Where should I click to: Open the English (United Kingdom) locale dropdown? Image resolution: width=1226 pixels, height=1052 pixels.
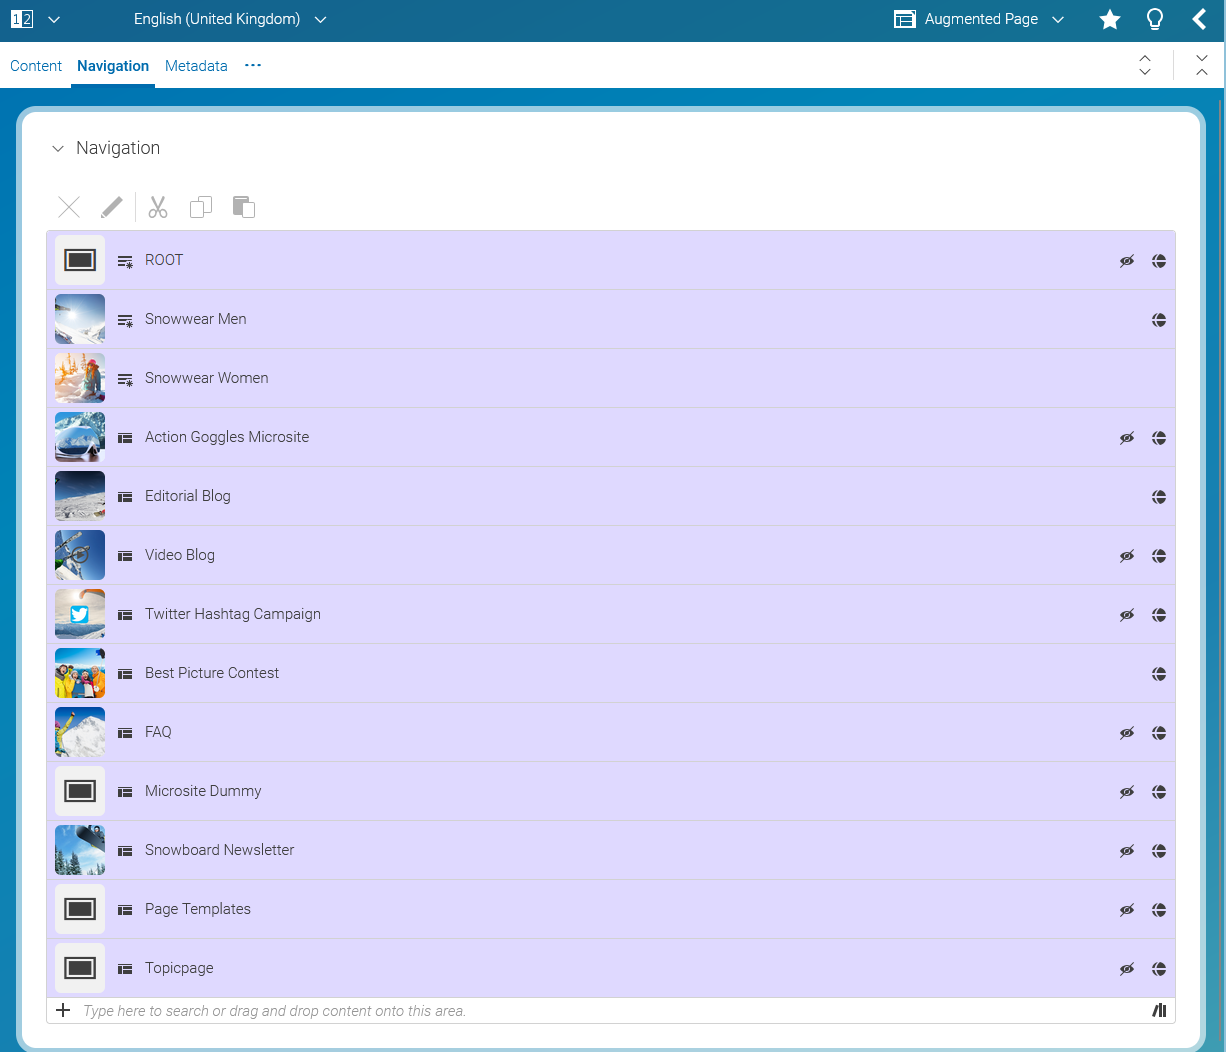[x=230, y=19]
